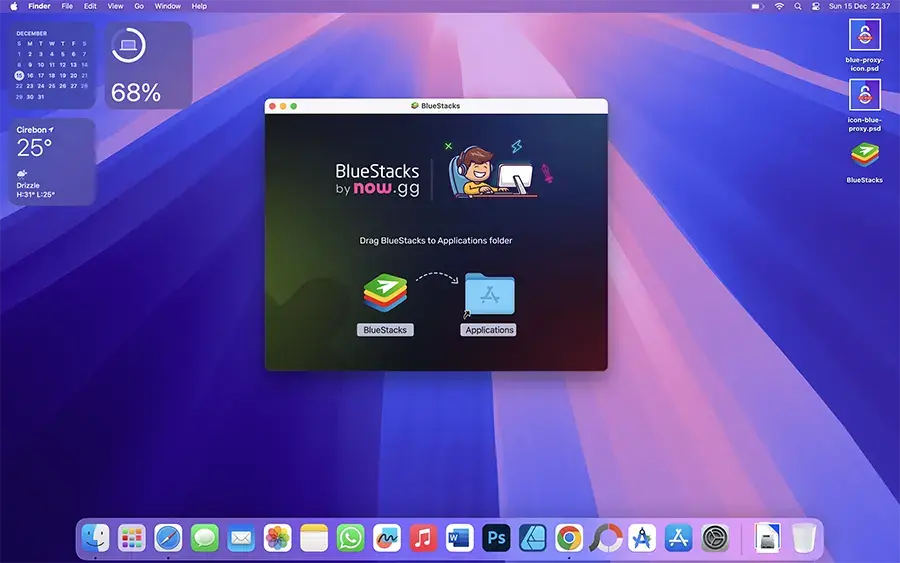
Task: Launch Google Chrome from the Dock
Action: [x=569, y=538]
